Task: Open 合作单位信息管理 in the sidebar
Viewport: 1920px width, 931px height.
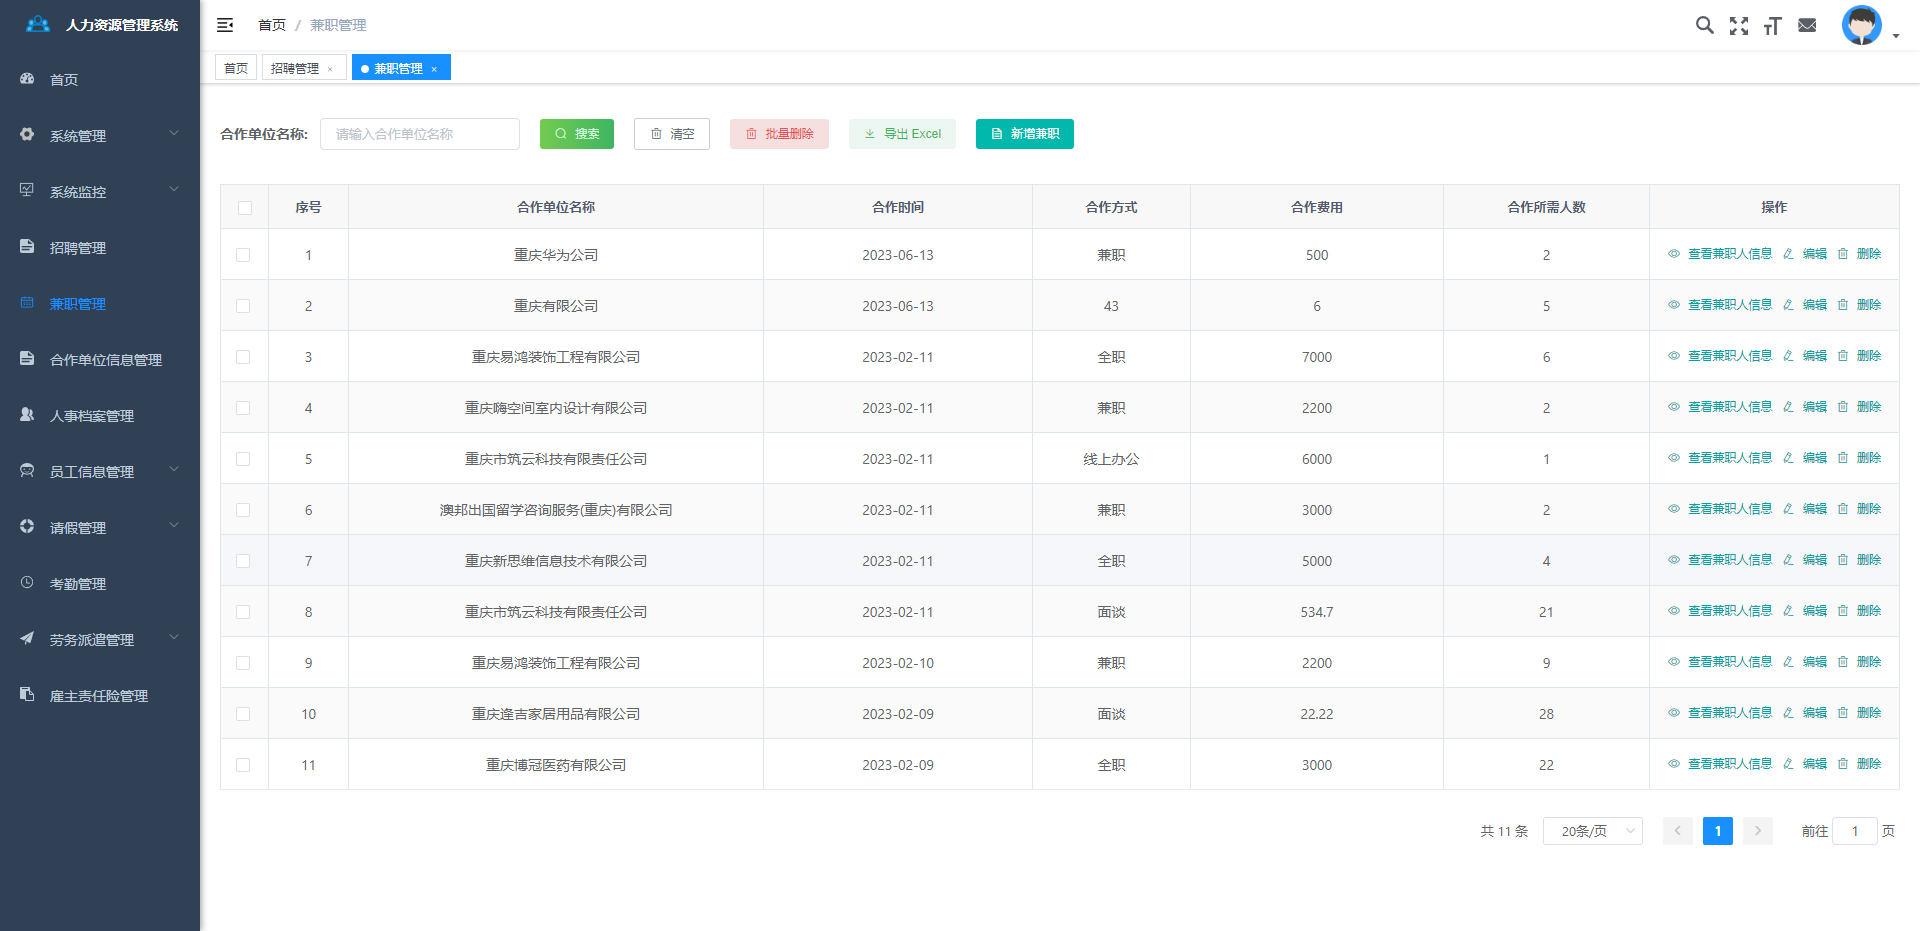Action: [105, 359]
